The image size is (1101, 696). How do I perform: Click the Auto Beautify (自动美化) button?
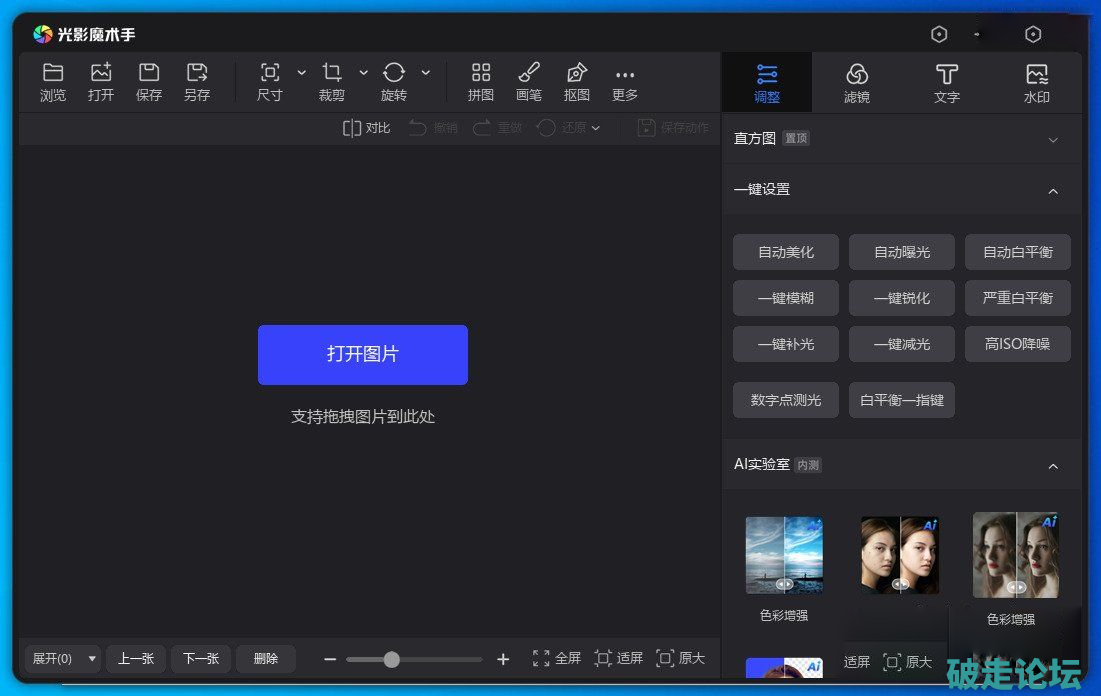[786, 252]
